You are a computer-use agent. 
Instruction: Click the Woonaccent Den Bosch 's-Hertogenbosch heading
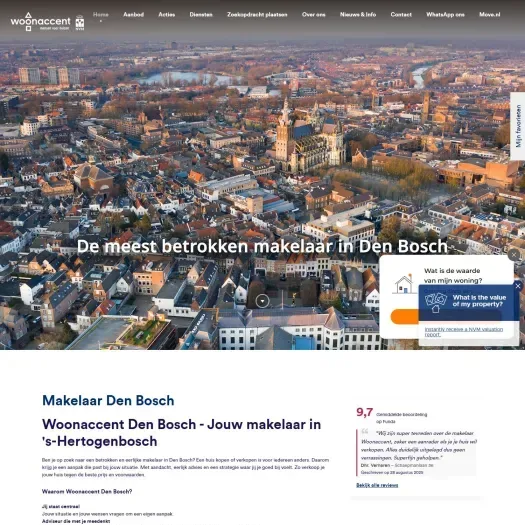181,433
